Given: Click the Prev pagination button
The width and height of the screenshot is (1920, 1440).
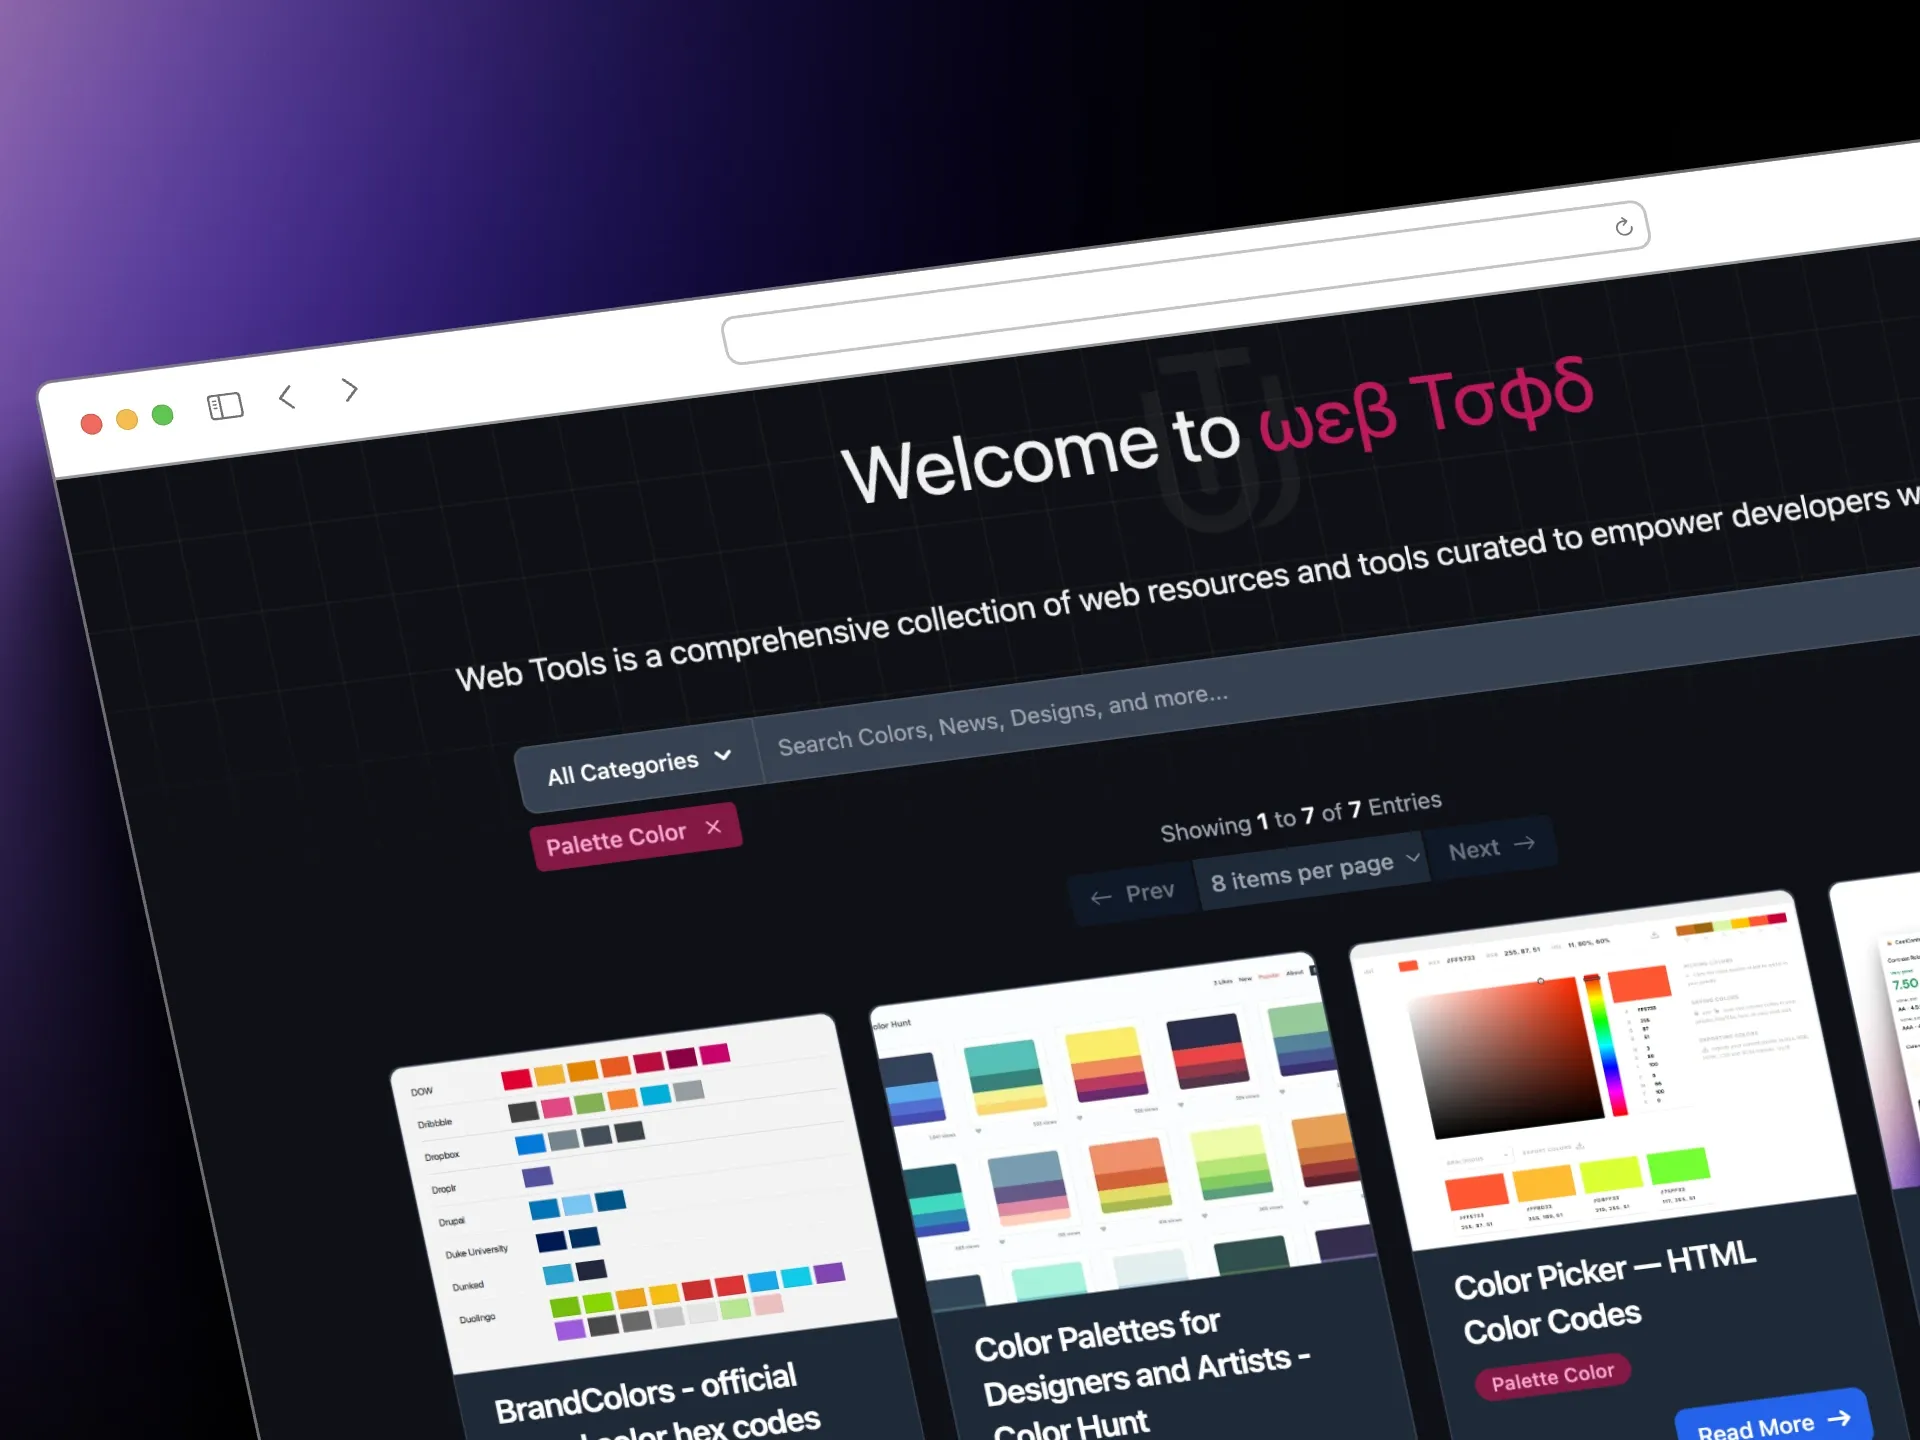Looking at the screenshot, I should 1133,893.
